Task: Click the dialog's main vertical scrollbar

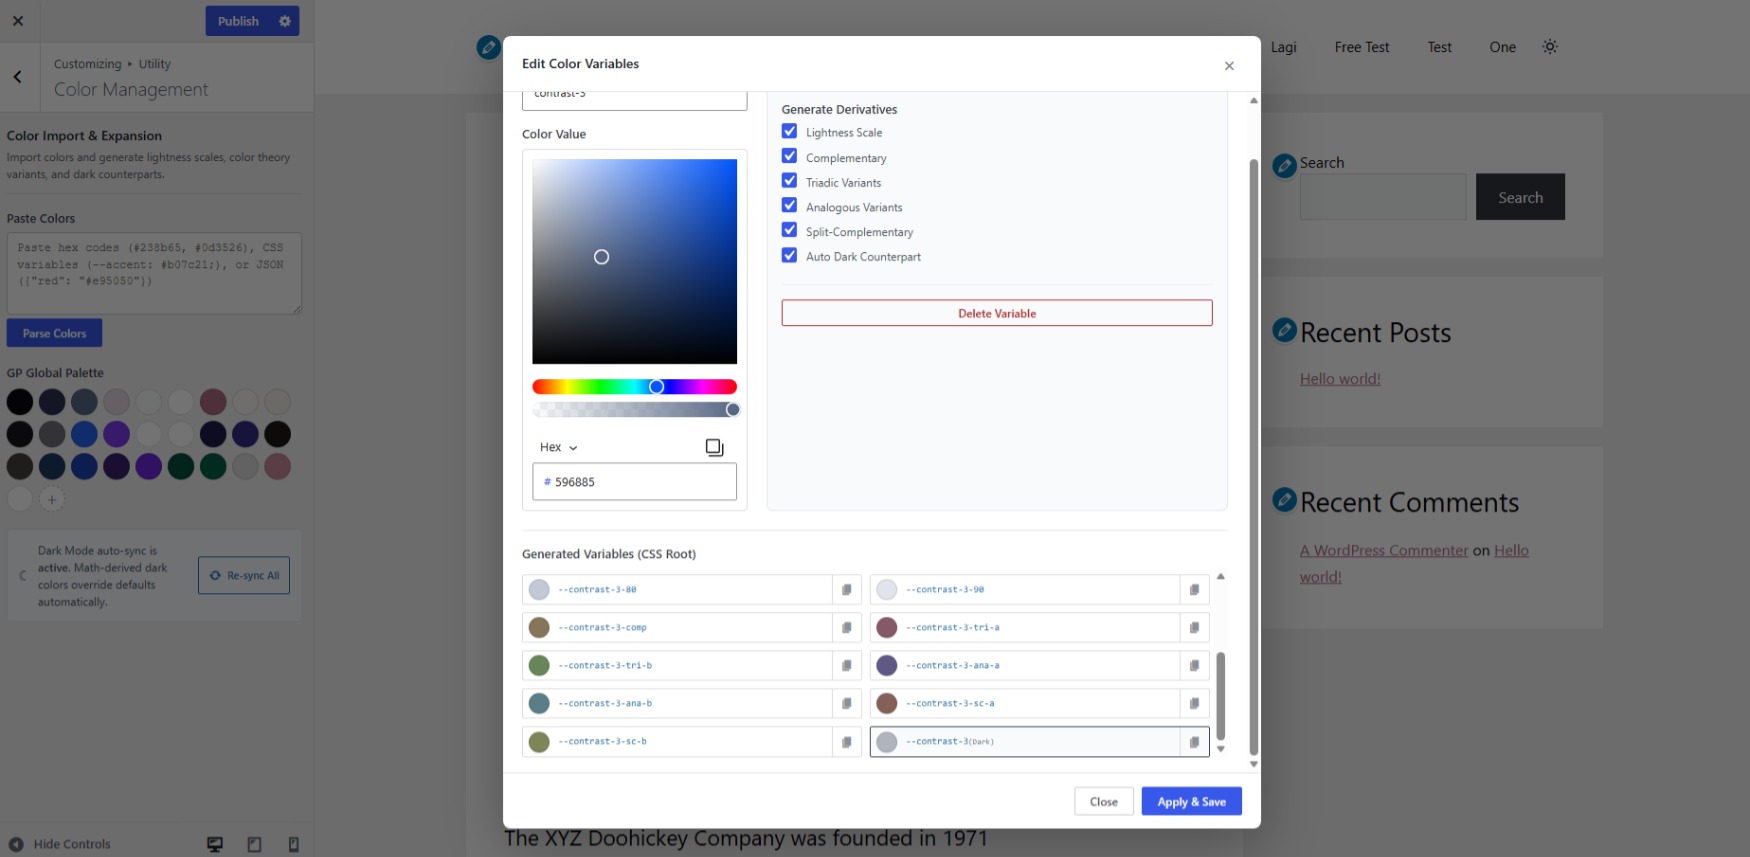Action: point(1253,457)
